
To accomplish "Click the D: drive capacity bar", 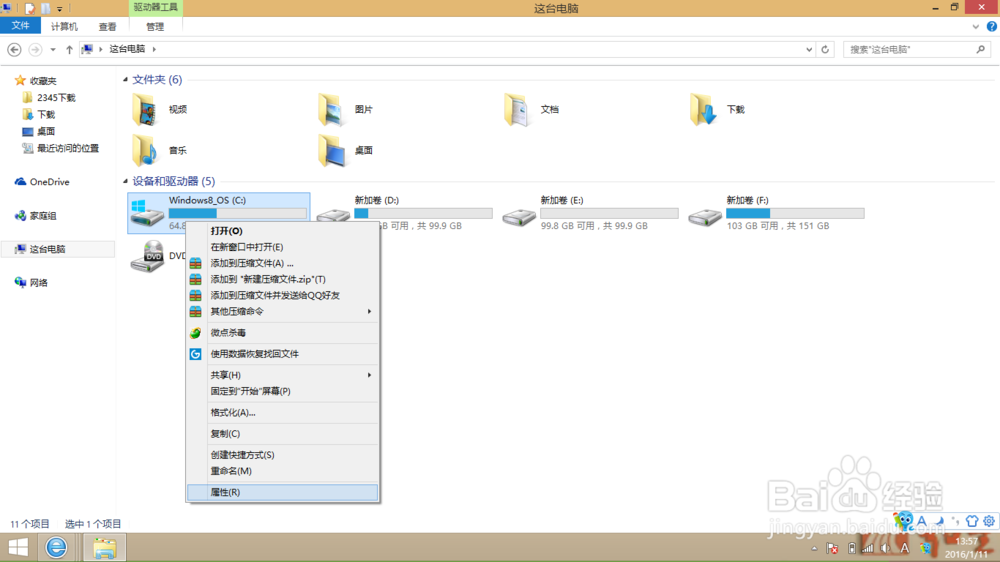I will pos(423,213).
